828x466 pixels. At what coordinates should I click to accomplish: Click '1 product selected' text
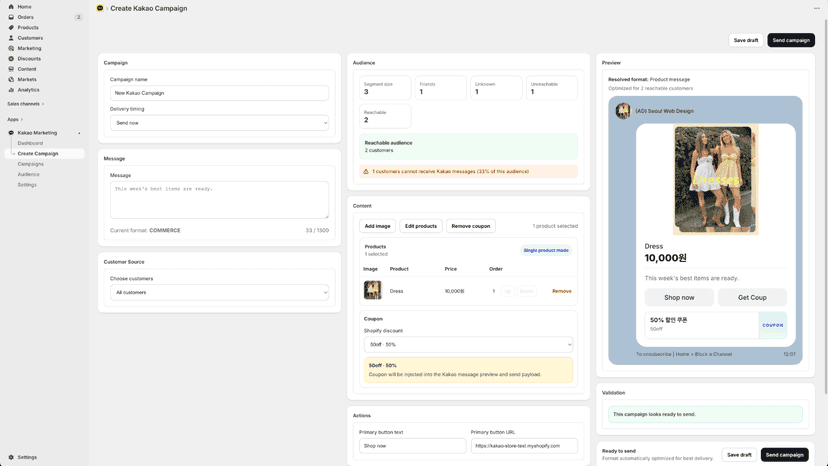pyautogui.click(x=555, y=226)
